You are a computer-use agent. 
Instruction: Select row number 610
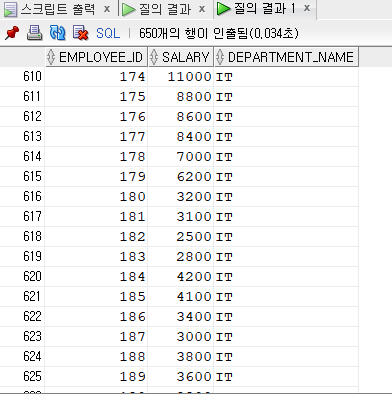[22, 77]
